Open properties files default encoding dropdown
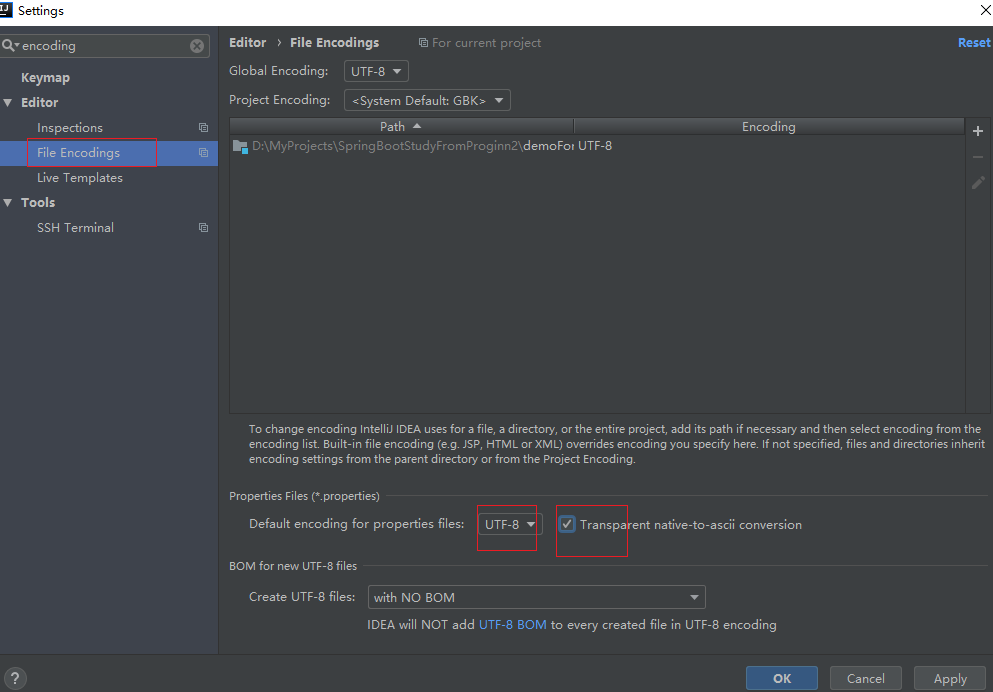The height and width of the screenshot is (692, 993). pos(509,524)
